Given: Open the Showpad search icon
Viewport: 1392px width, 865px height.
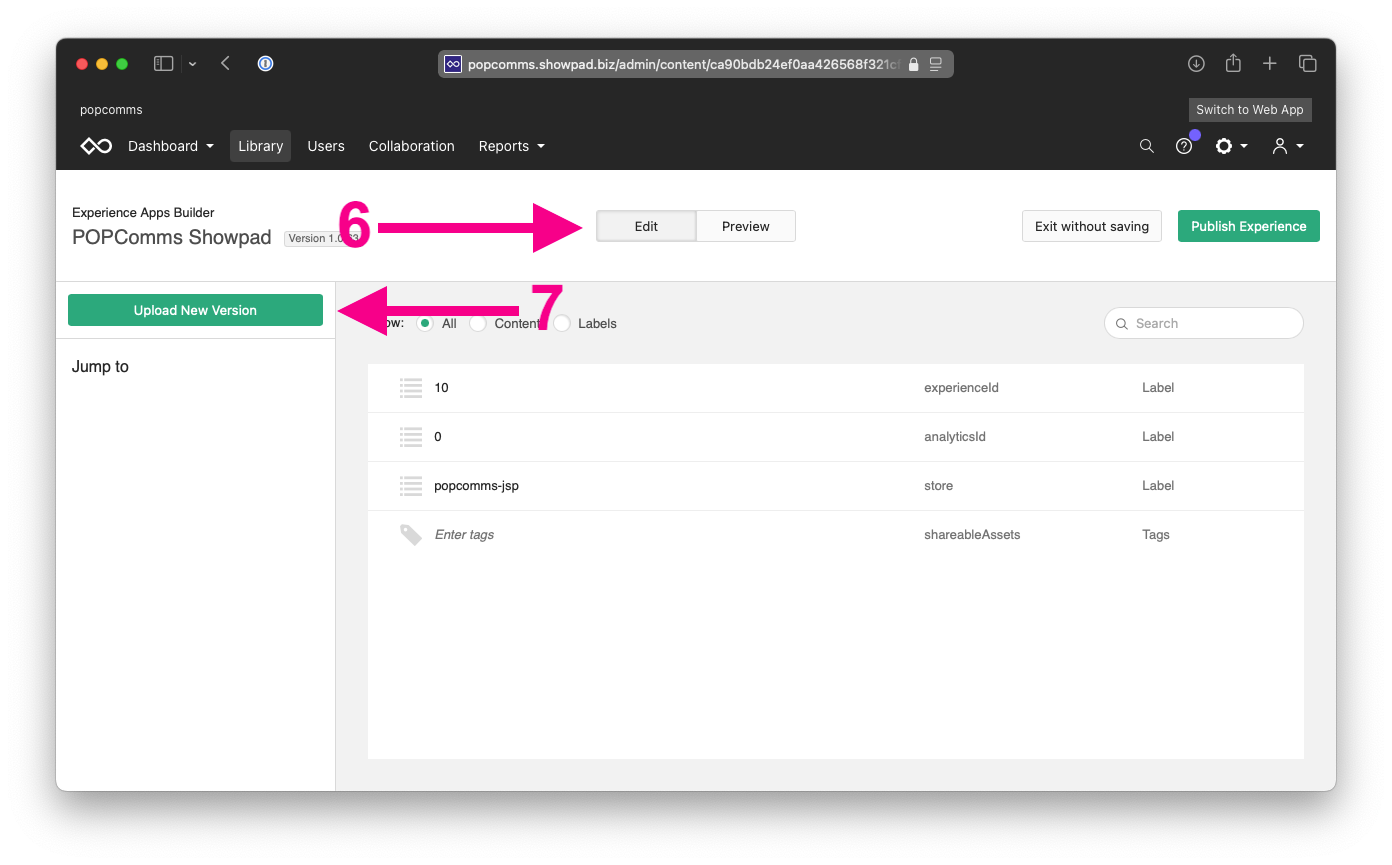Looking at the screenshot, I should 1146,146.
